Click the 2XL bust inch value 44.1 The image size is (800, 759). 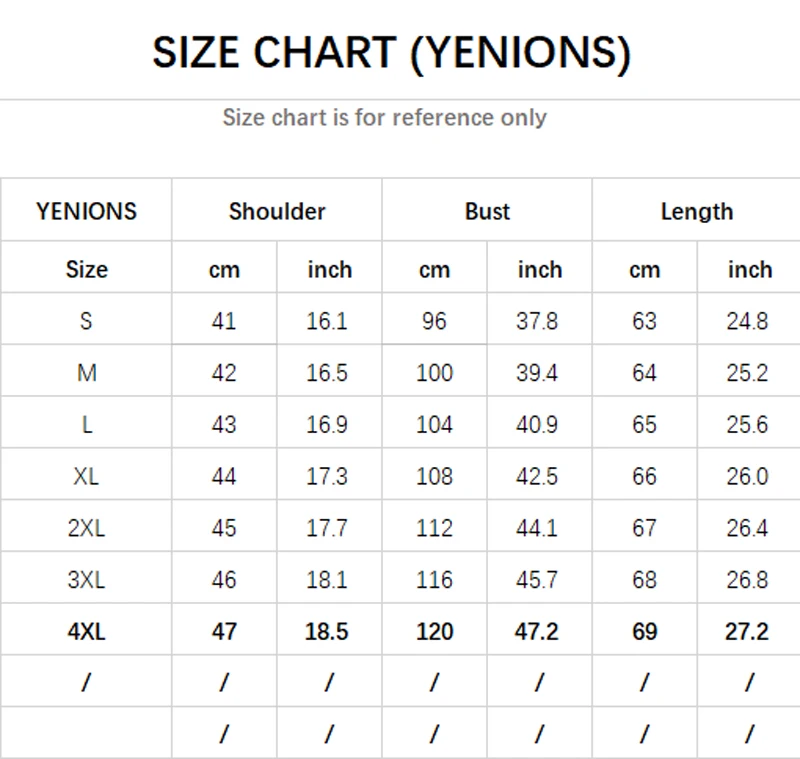(x=536, y=528)
